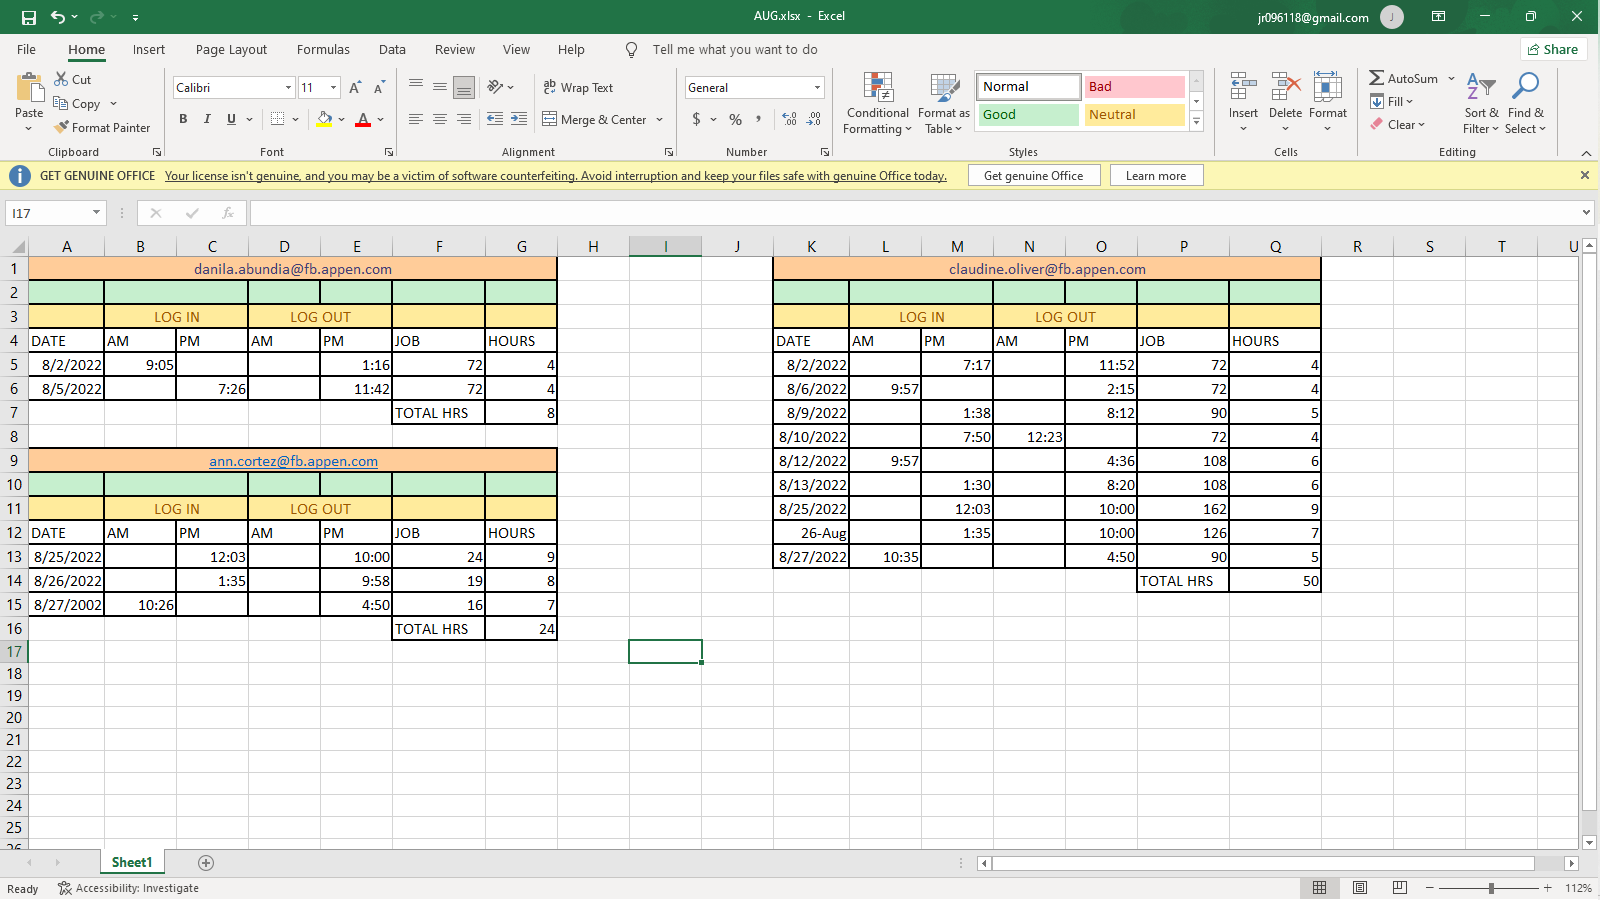Viewport: 1600px width, 900px height.
Task: Toggle Bold formatting
Action: tap(183, 119)
